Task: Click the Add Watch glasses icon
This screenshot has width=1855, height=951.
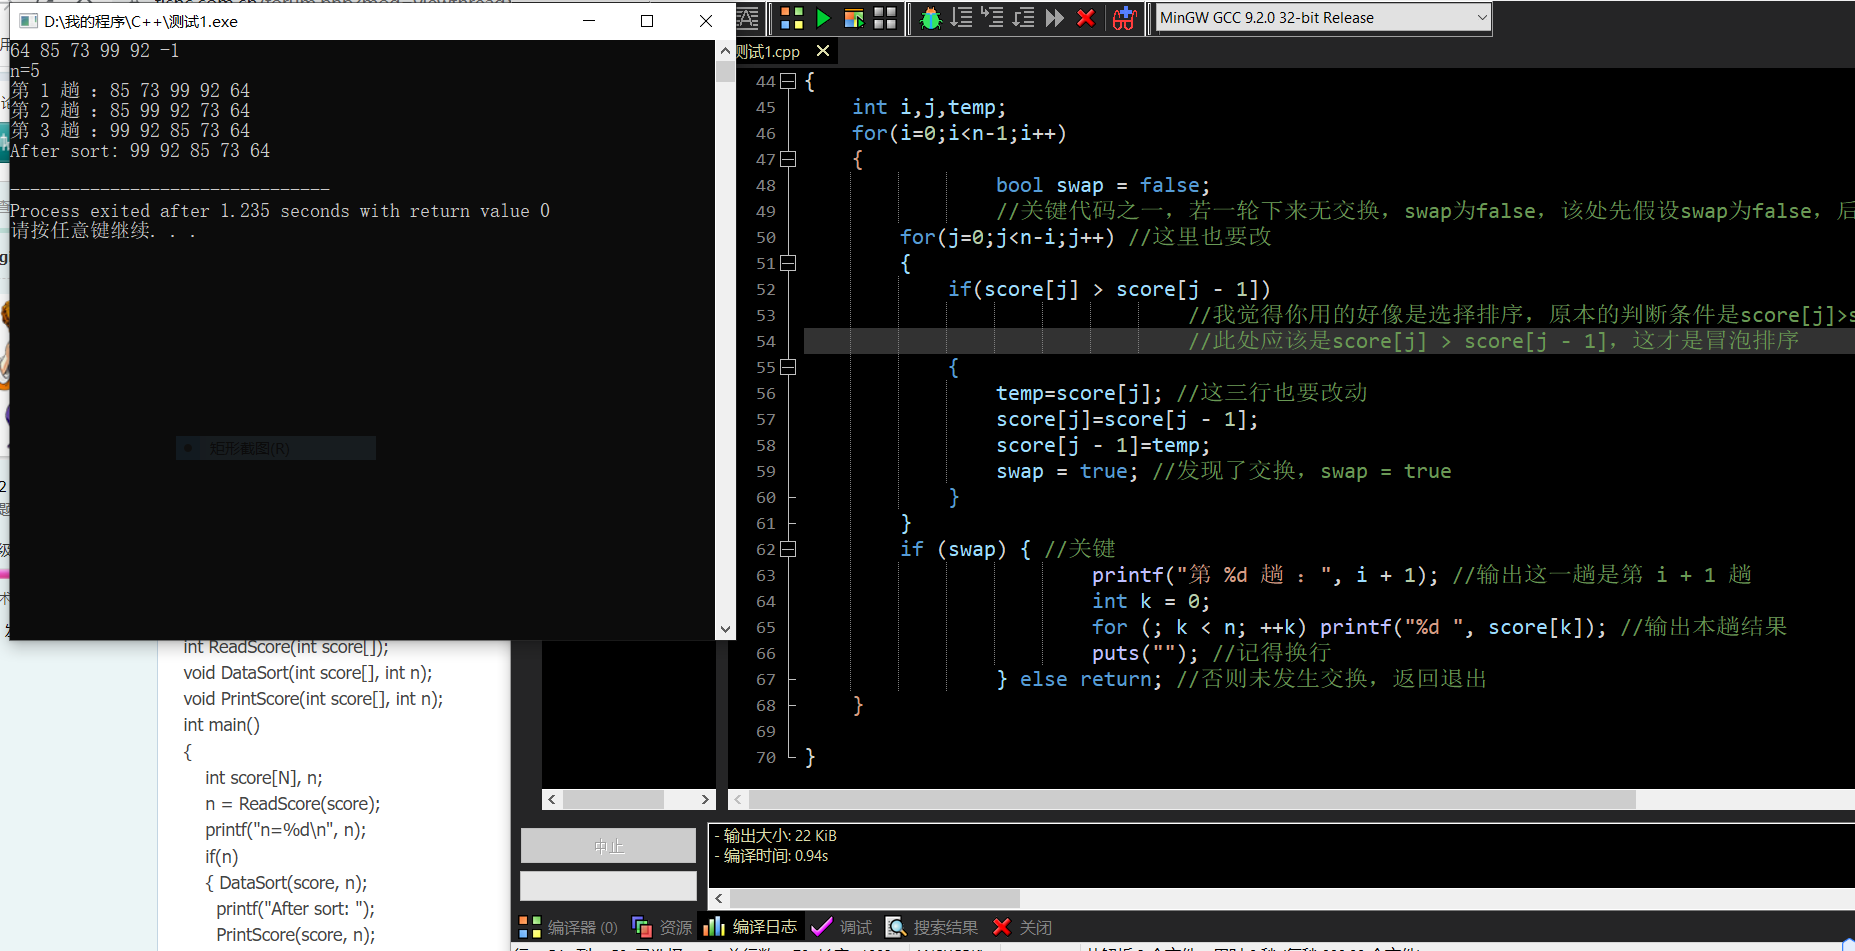Action: 1125,18
